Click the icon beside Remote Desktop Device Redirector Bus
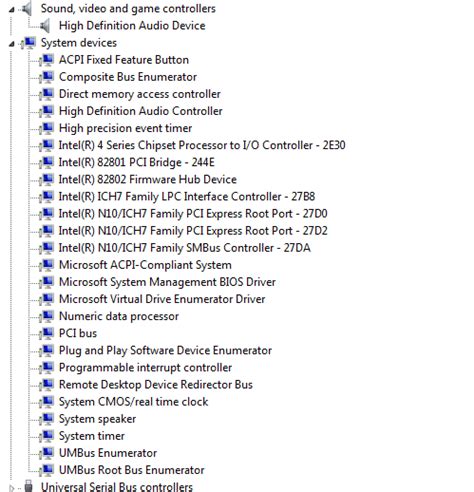The width and height of the screenshot is (474, 492). [x=46, y=385]
